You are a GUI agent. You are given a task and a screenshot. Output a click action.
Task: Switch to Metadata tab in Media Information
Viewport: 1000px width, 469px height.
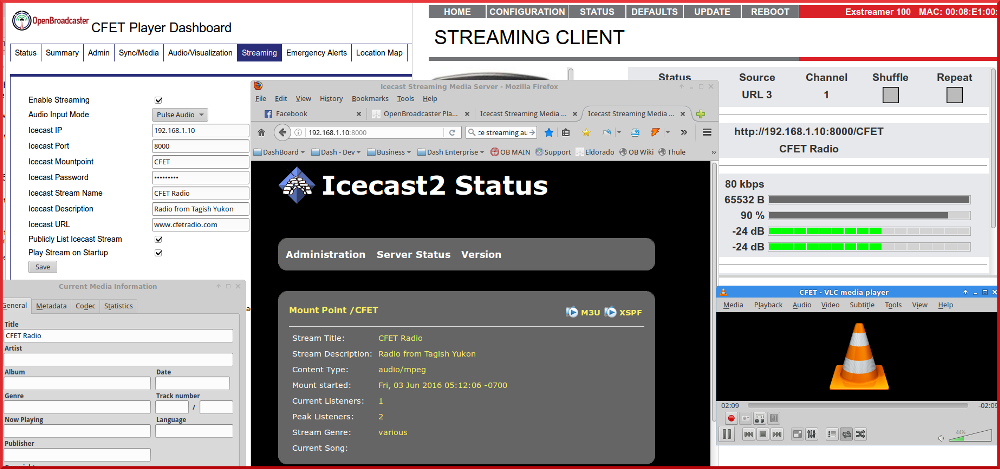click(51, 306)
